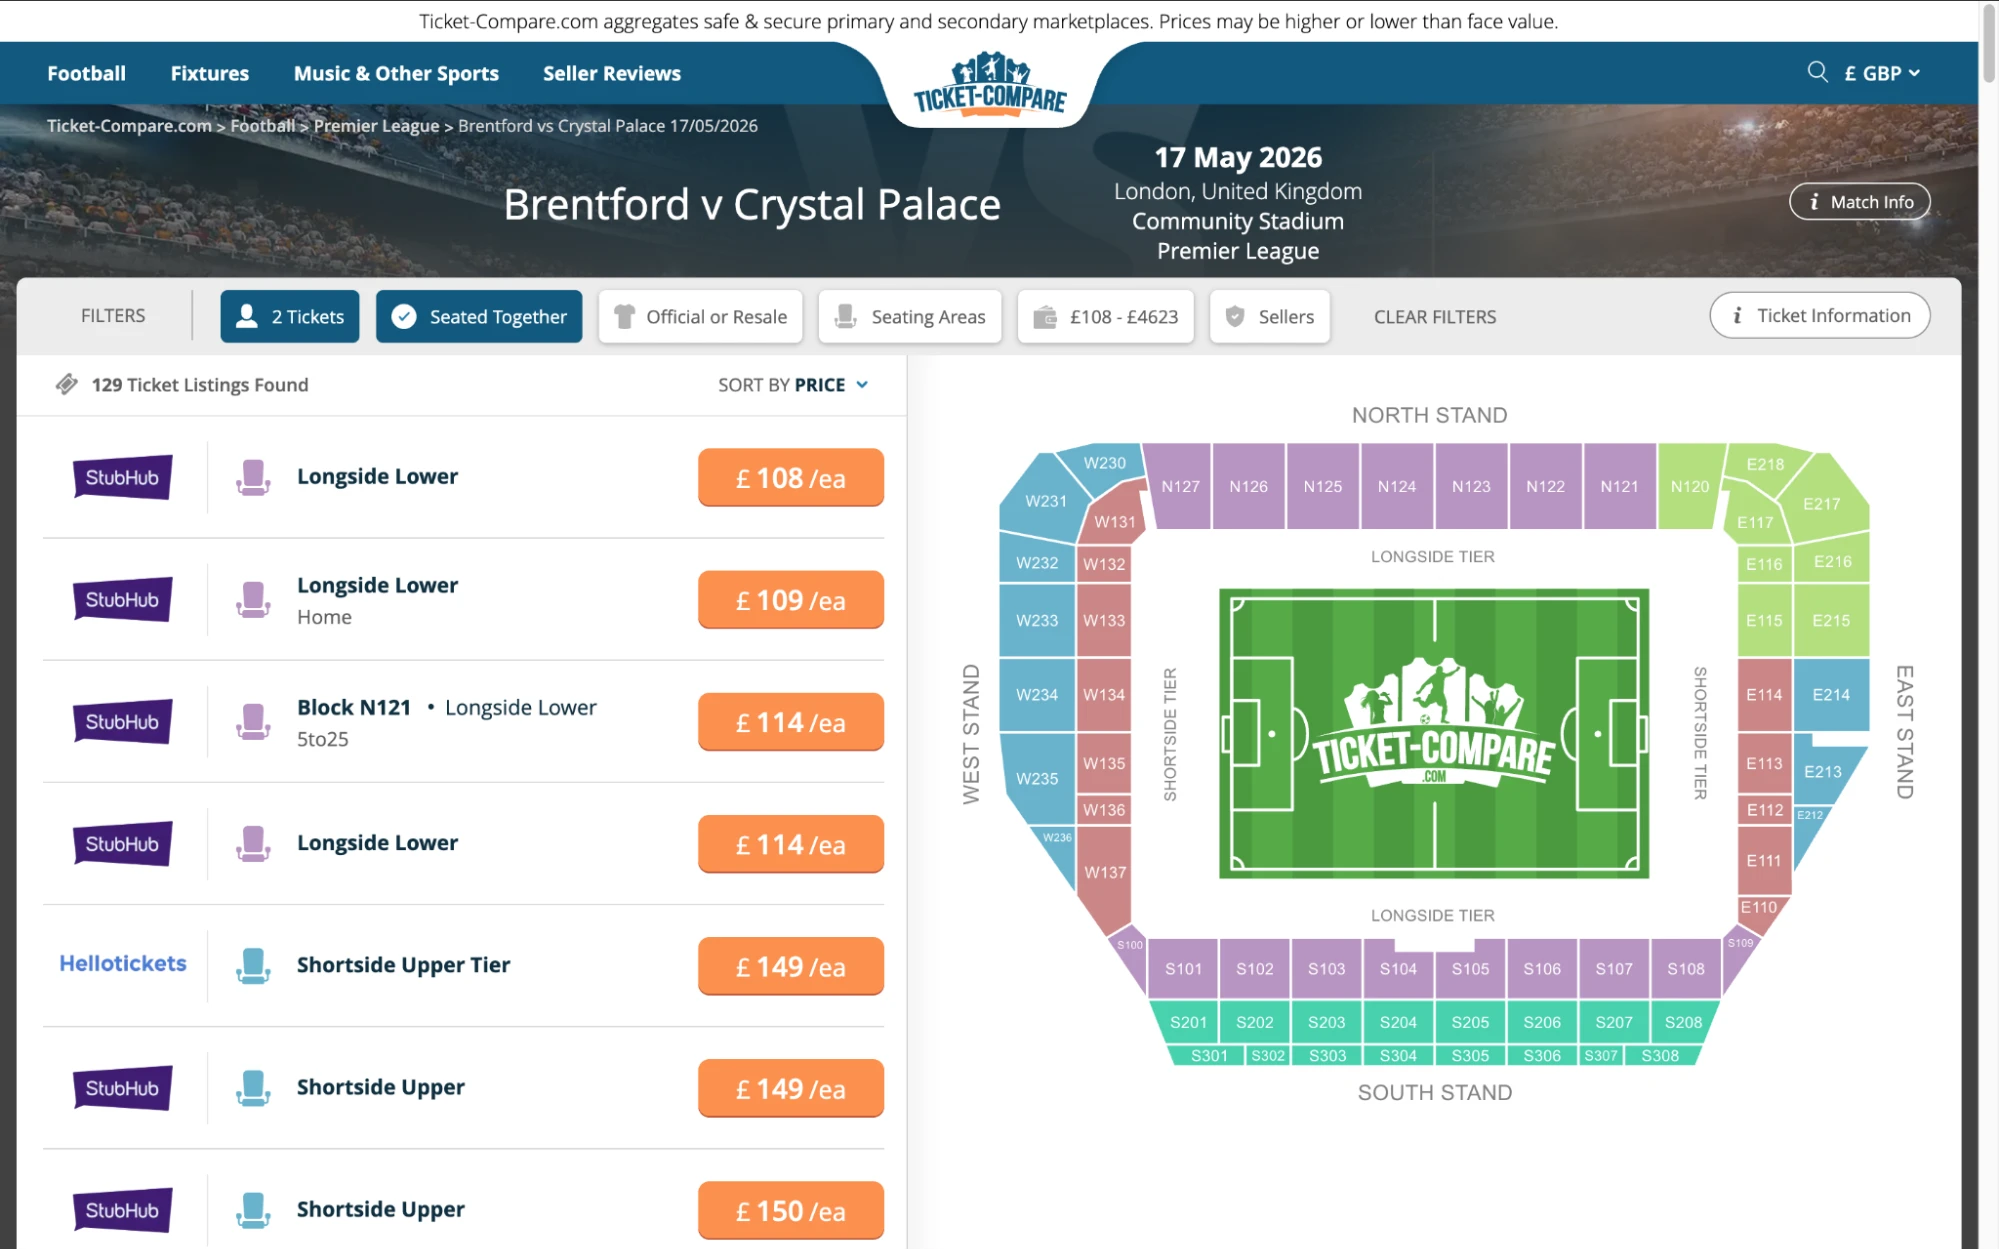
Task: Click the ticket icon next to 129 Ticket Listings Found
Action: tap(67, 384)
